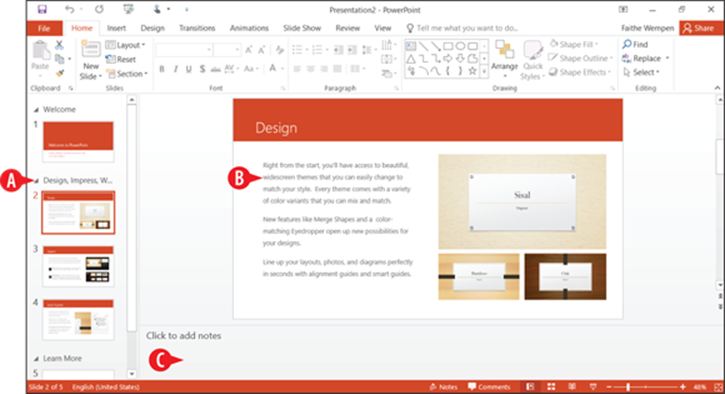This screenshot has width=725, height=394.
Task: Open the font name combo box
Action: [x=184, y=49]
